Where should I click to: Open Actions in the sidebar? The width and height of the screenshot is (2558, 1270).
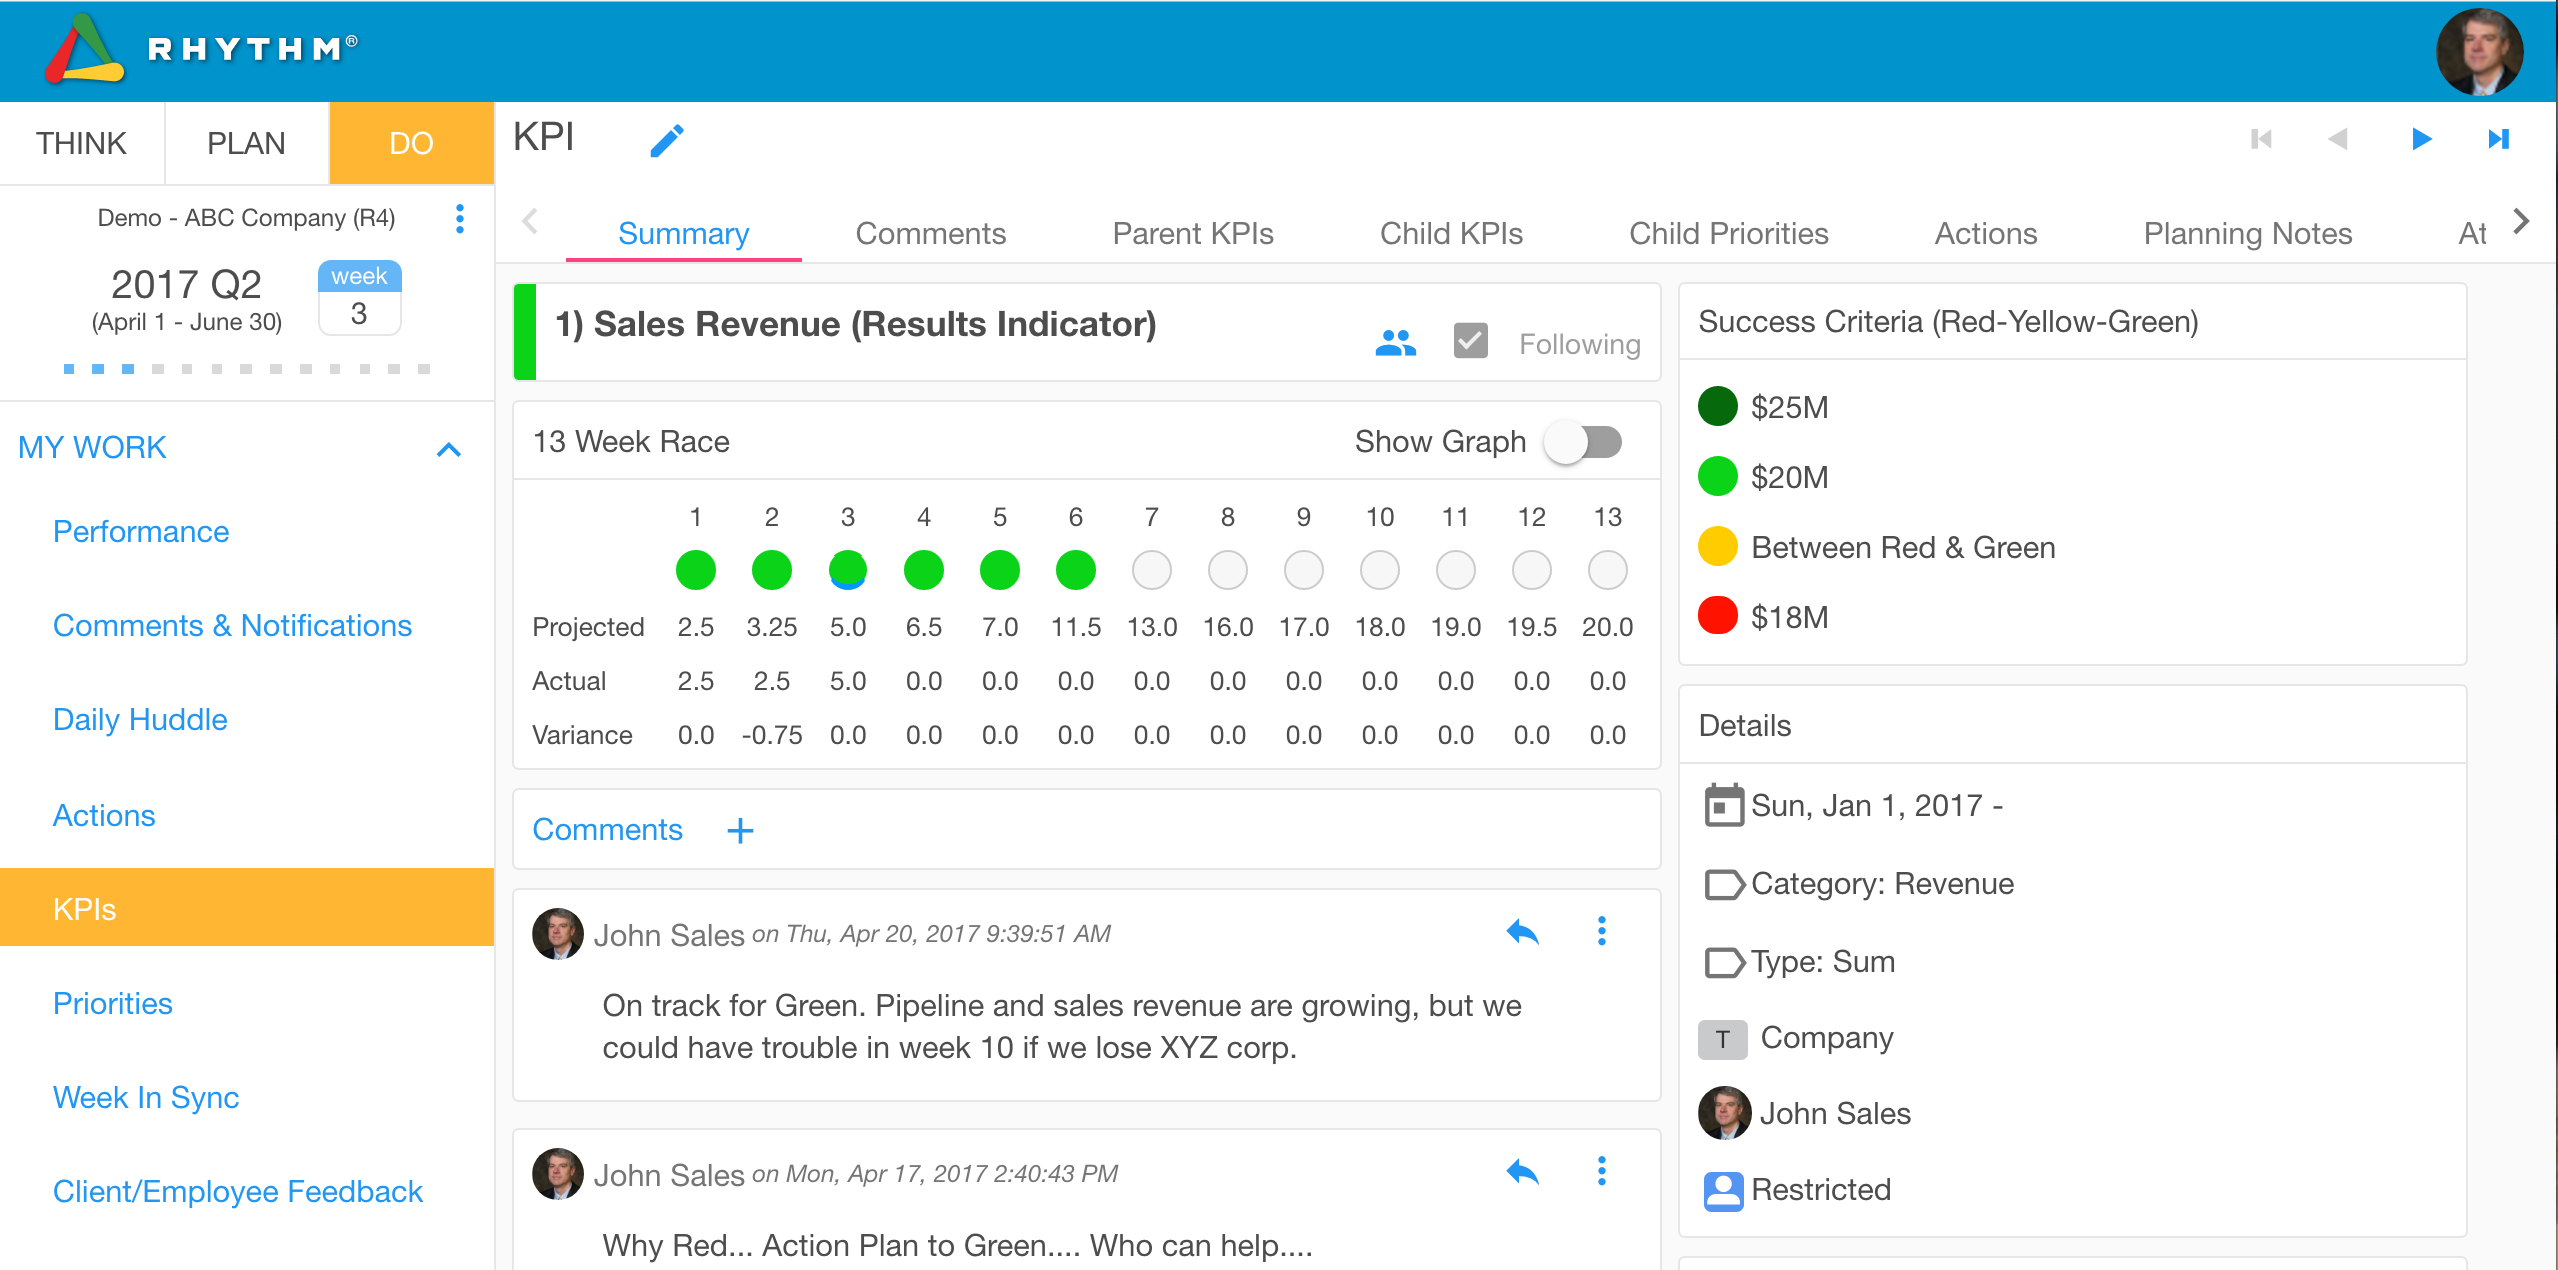pyautogui.click(x=104, y=816)
